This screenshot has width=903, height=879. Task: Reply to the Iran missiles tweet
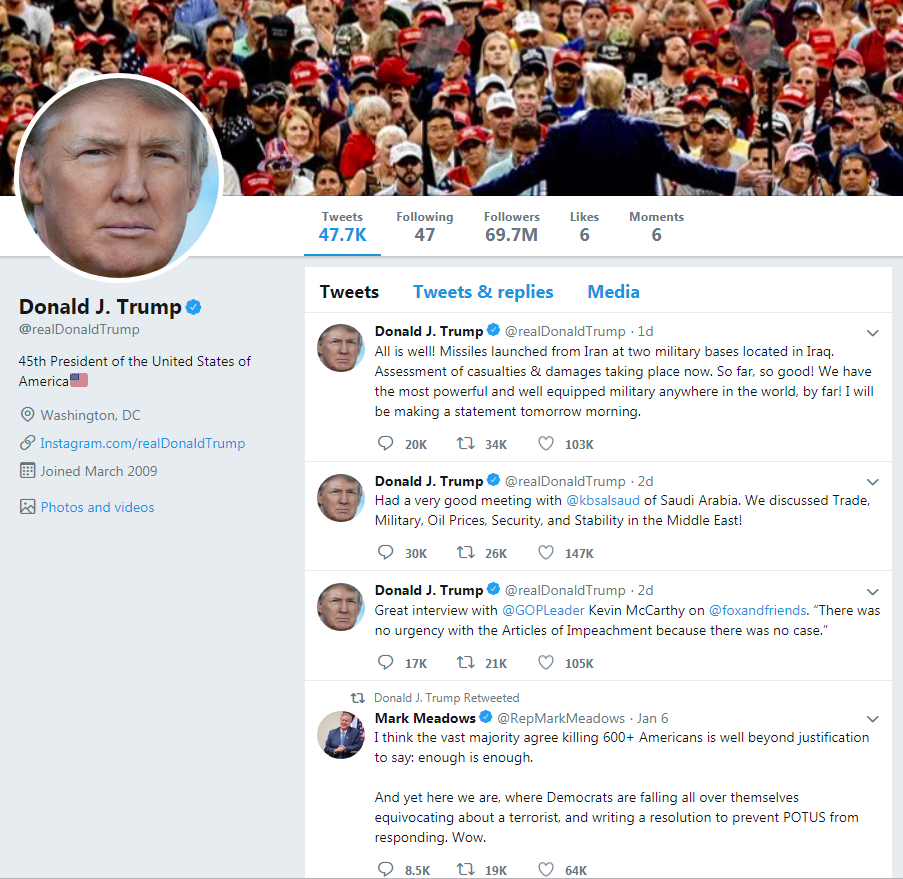click(385, 443)
